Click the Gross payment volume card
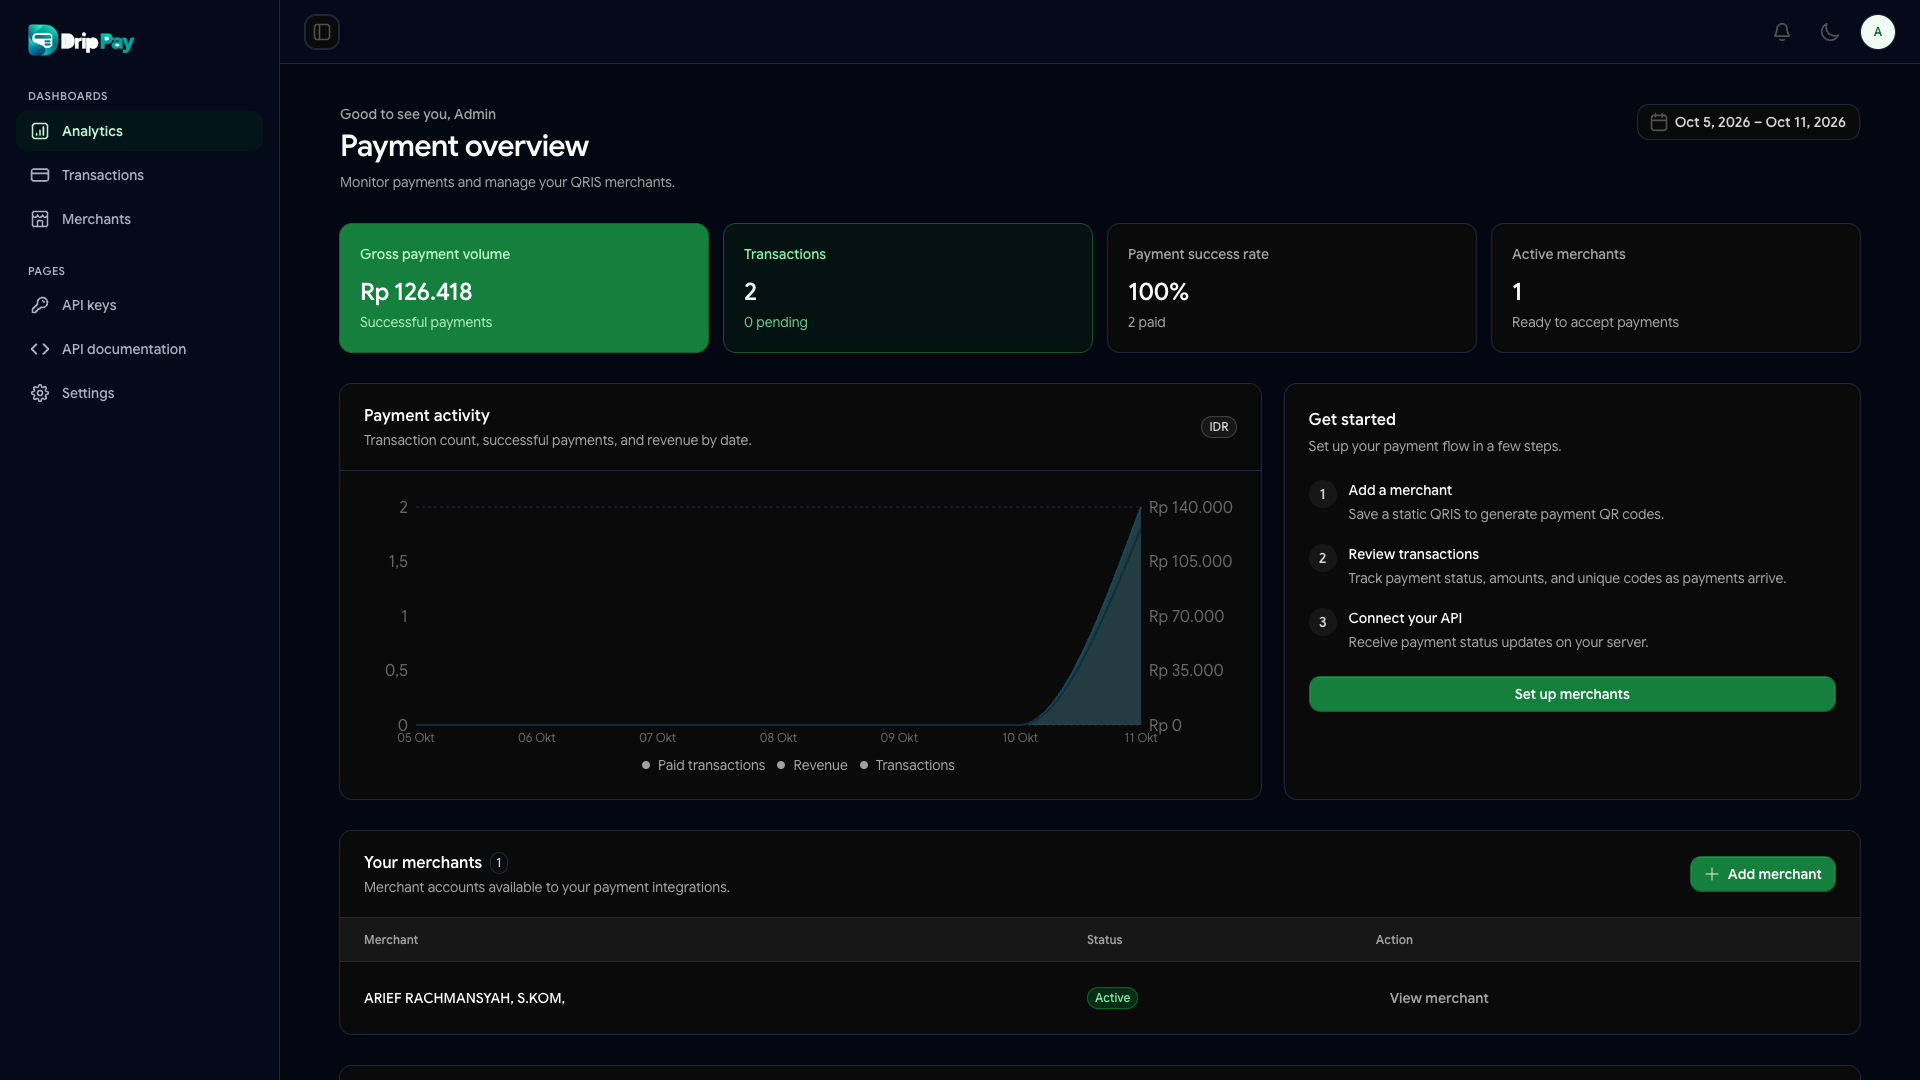 [x=524, y=288]
